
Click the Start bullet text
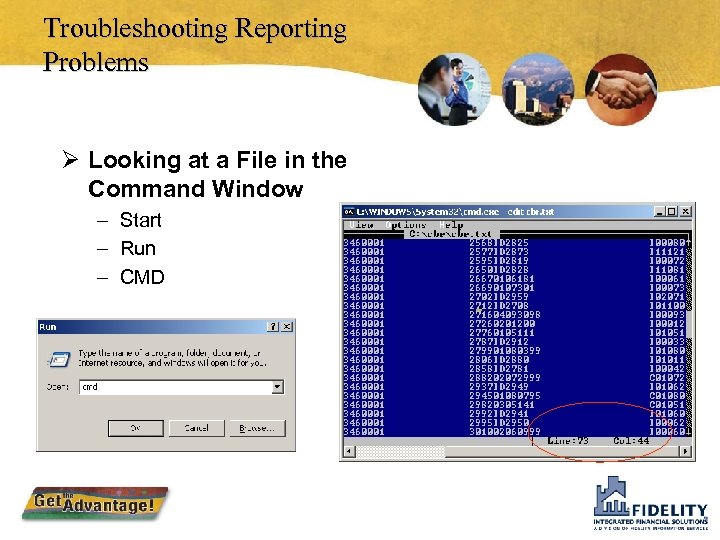[141, 220]
